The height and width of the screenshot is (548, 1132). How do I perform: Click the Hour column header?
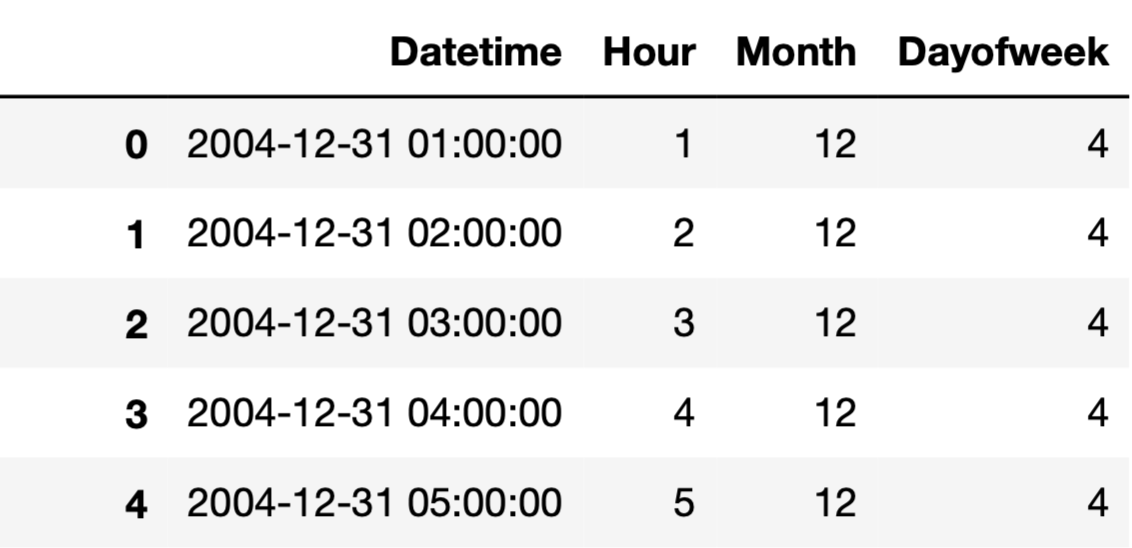648,52
